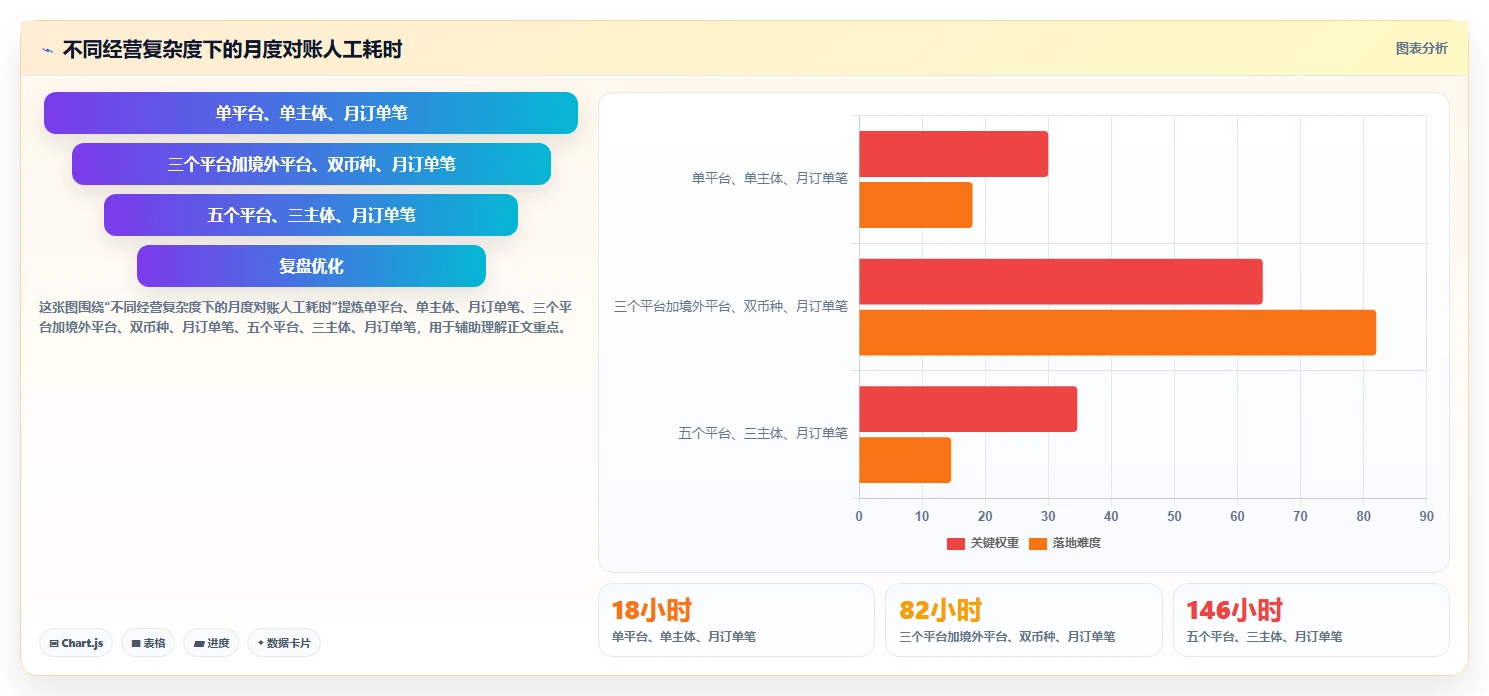Select the 单平台、单主体、月订单笔 gradient bar
Image resolution: width=1489 pixels, height=696 pixels.
tap(311, 113)
